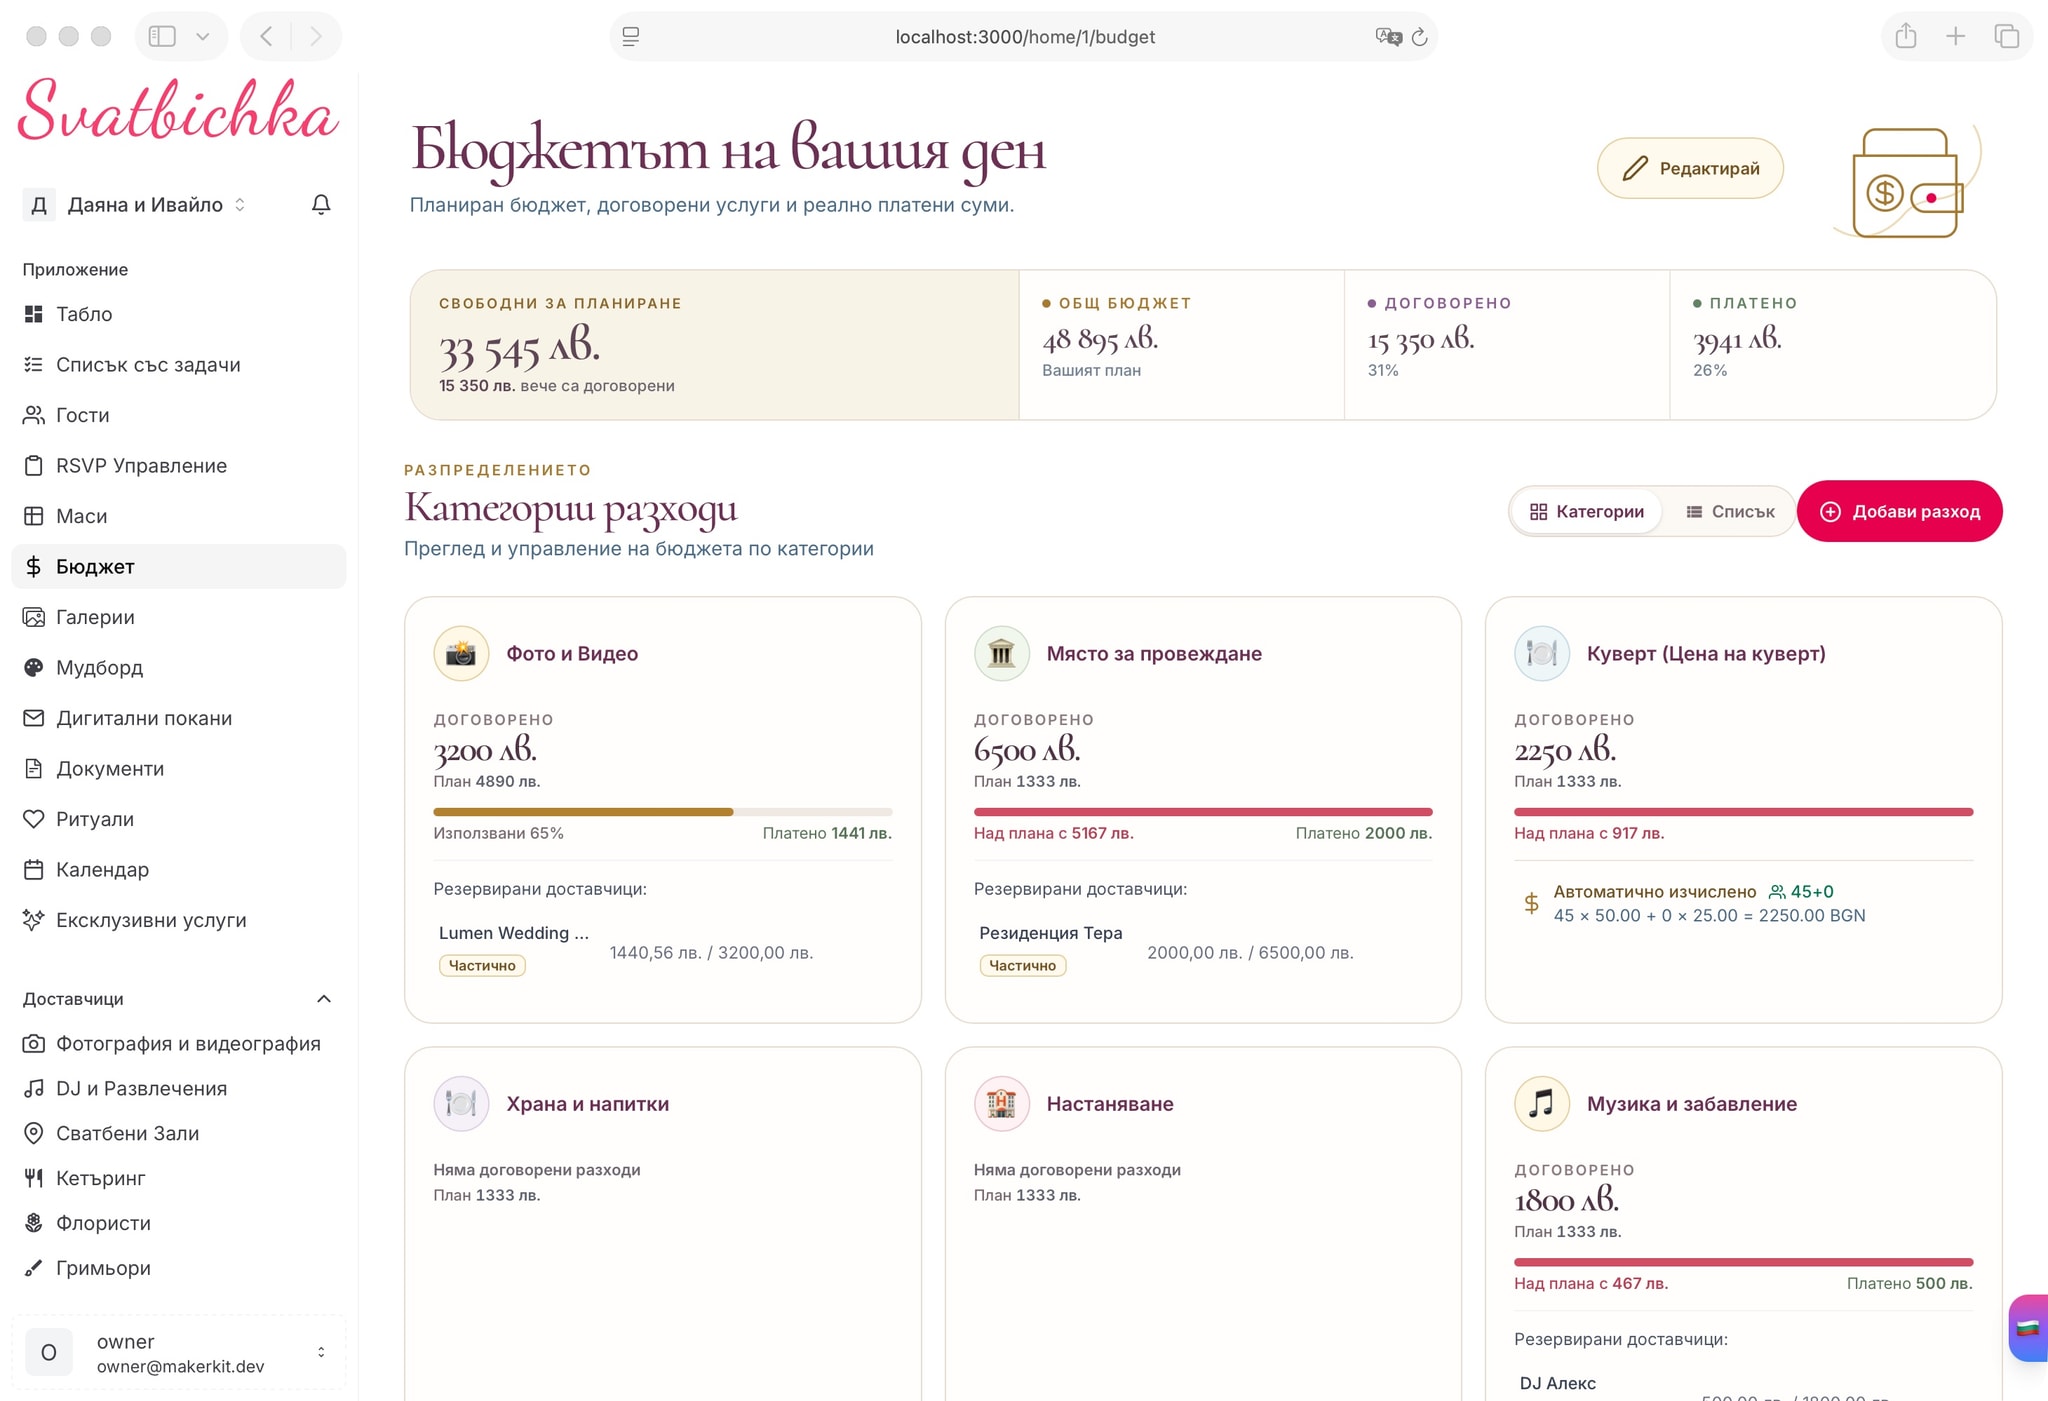Screen dimensions: 2048x1401
Task: Click the Гримьори brush icon
Action: point(34,1267)
